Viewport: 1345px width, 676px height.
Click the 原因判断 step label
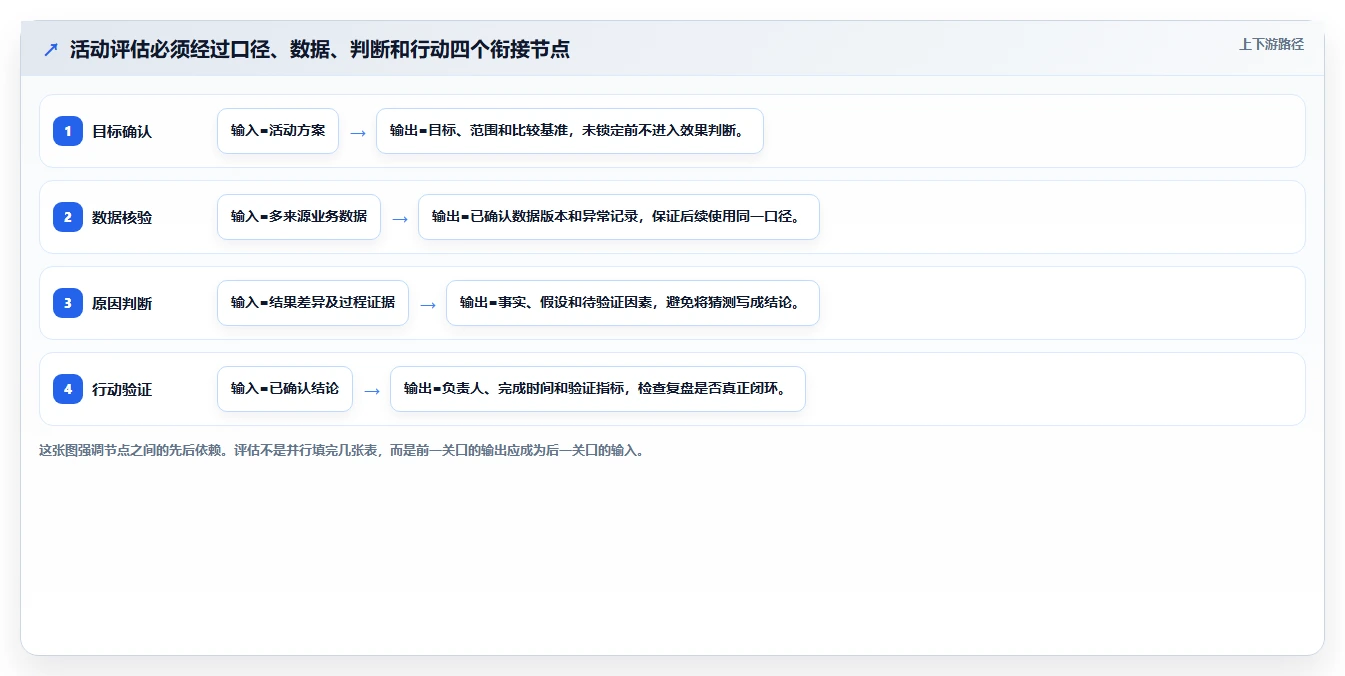(122, 303)
